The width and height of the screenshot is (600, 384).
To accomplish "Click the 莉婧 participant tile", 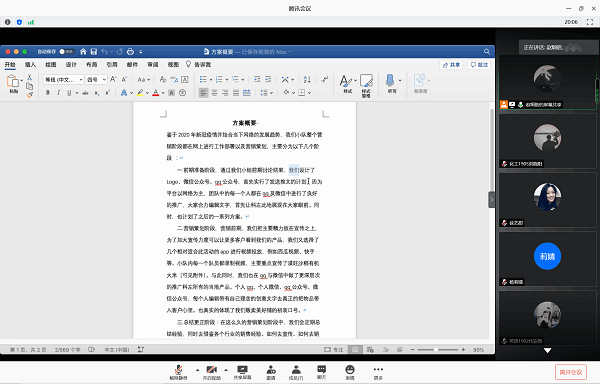I will coord(548,259).
